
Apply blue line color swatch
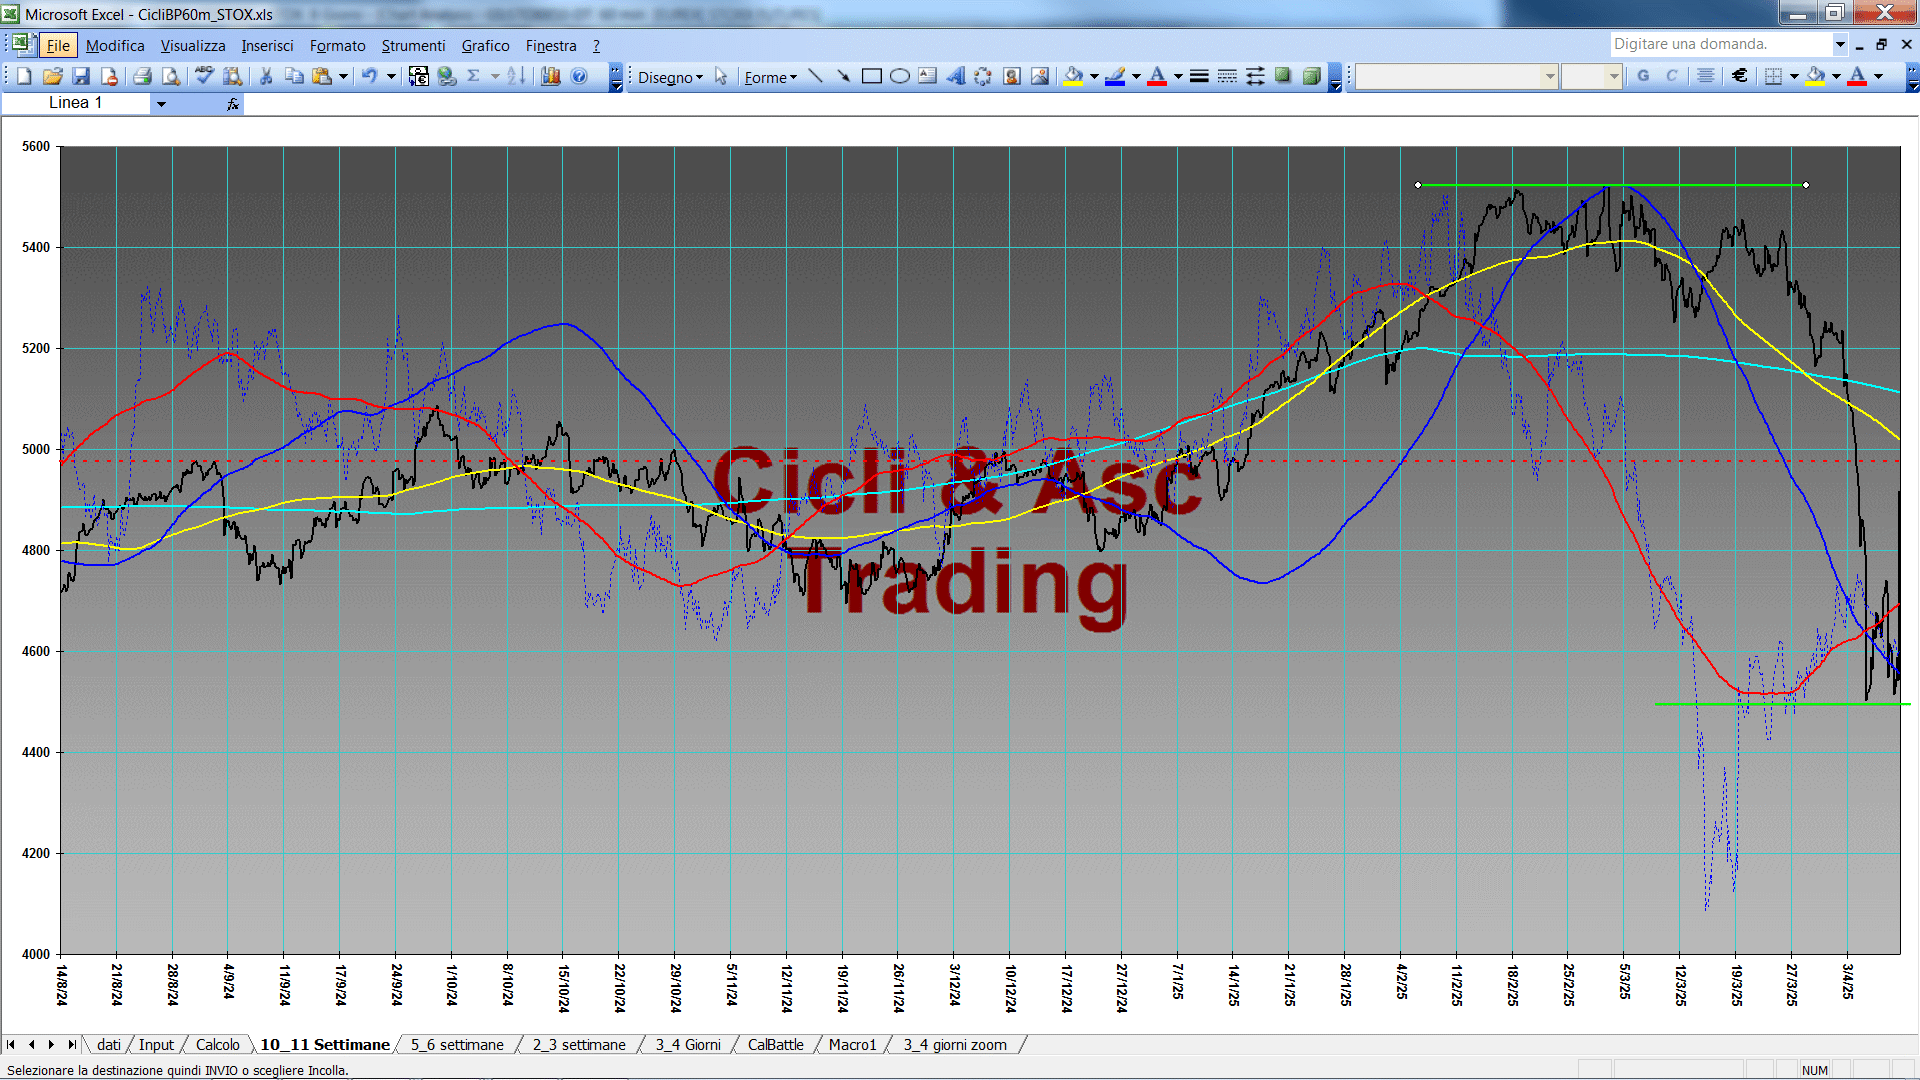tap(1115, 76)
